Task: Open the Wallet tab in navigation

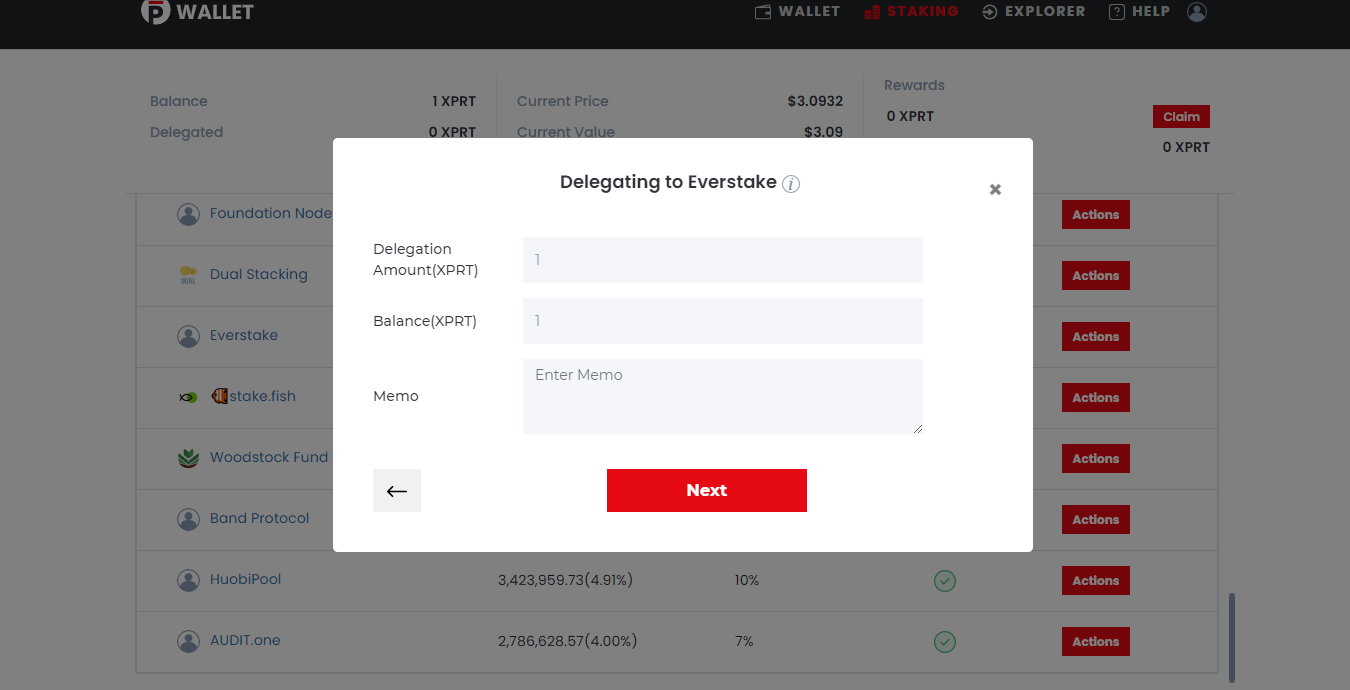Action: (797, 12)
